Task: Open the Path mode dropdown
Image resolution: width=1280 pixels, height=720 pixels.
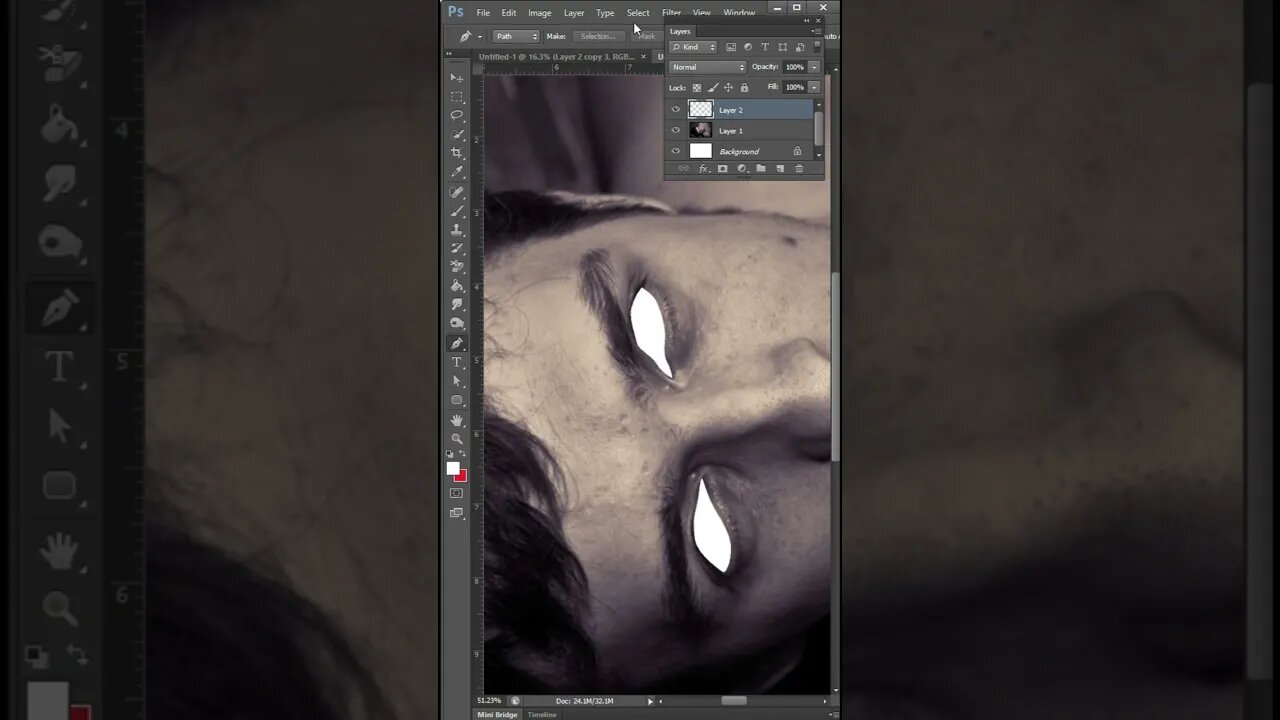Action: tap(516, 36)
